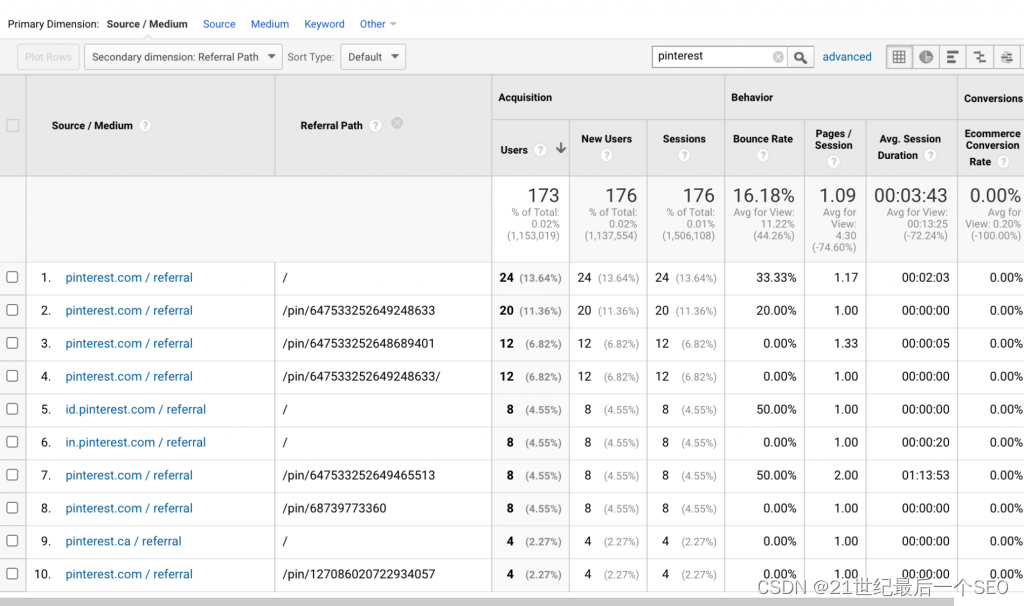Open help for Source / Medium column
The image size is (1024, 606).
coord(145,125)
